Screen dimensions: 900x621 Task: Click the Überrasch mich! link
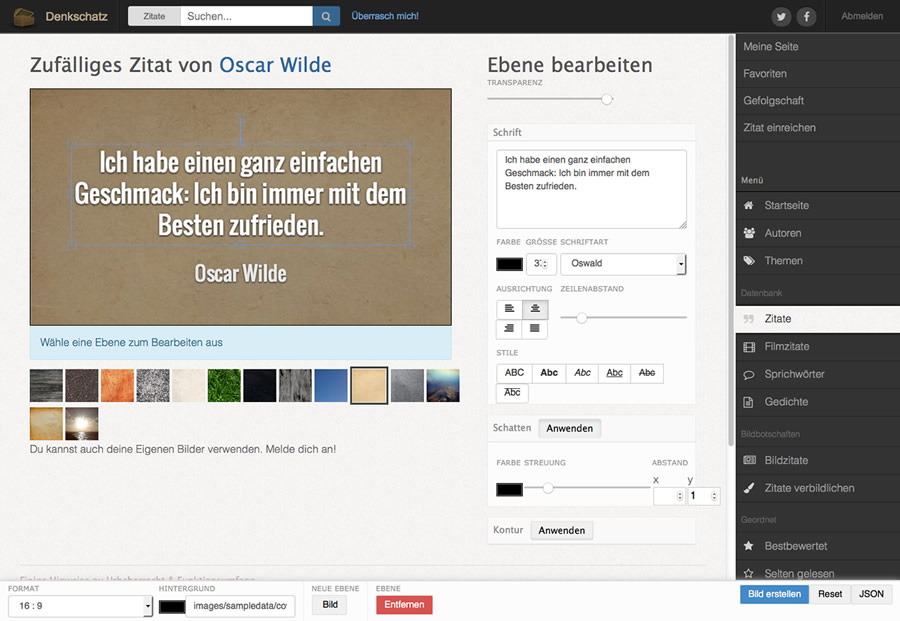(385, 16)
